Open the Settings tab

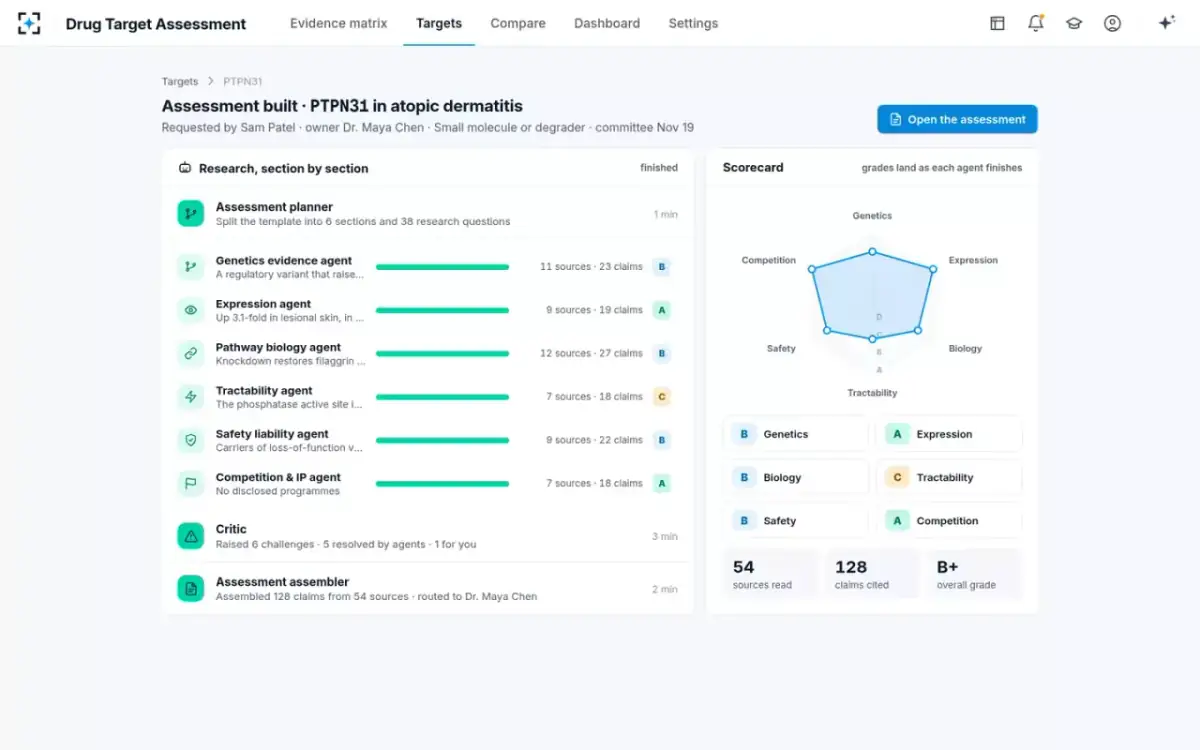693,23
